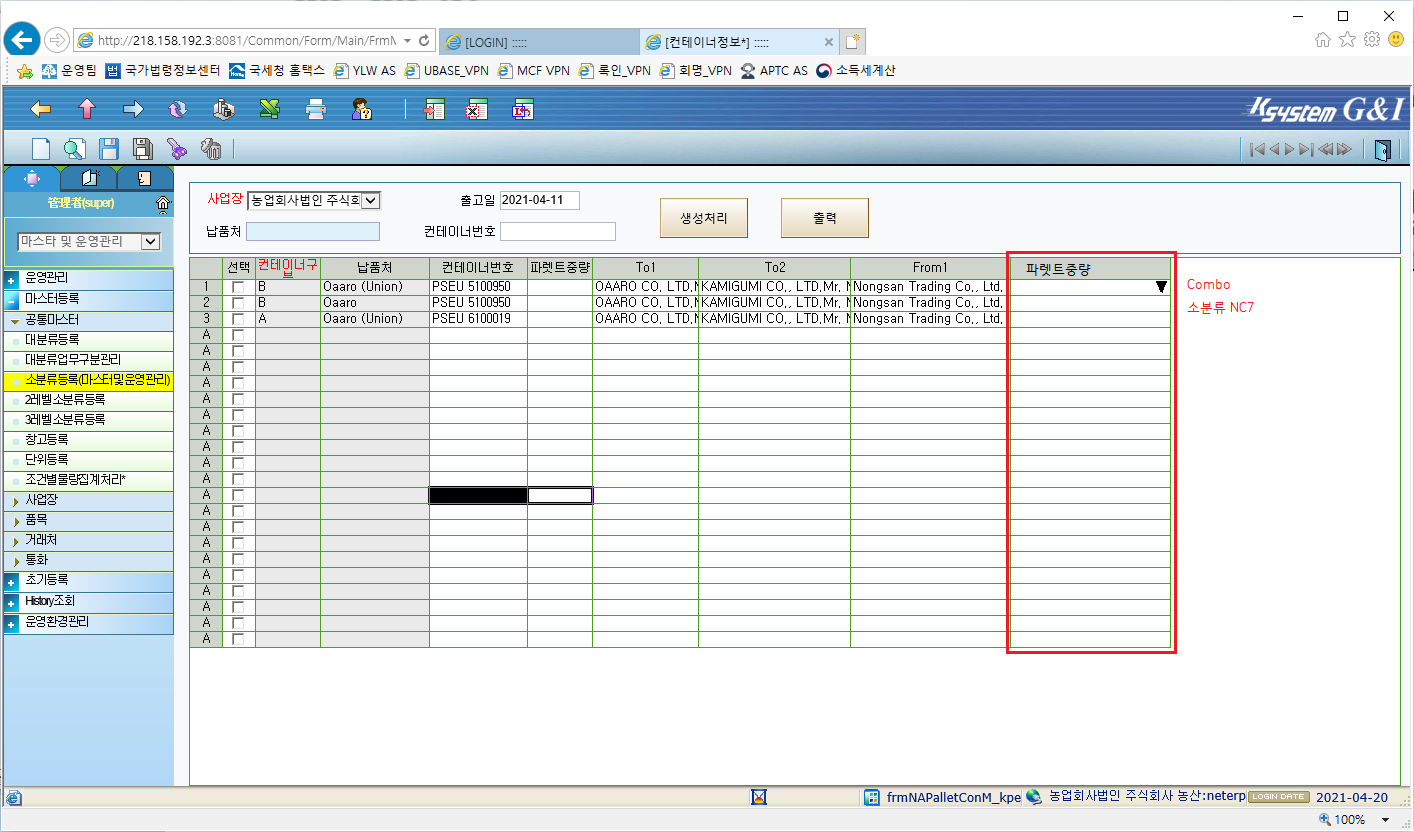The height and width of the screenshot is (832, 1414).
Task: Click the 납품처 filter input field
Action: pos(313,232)
